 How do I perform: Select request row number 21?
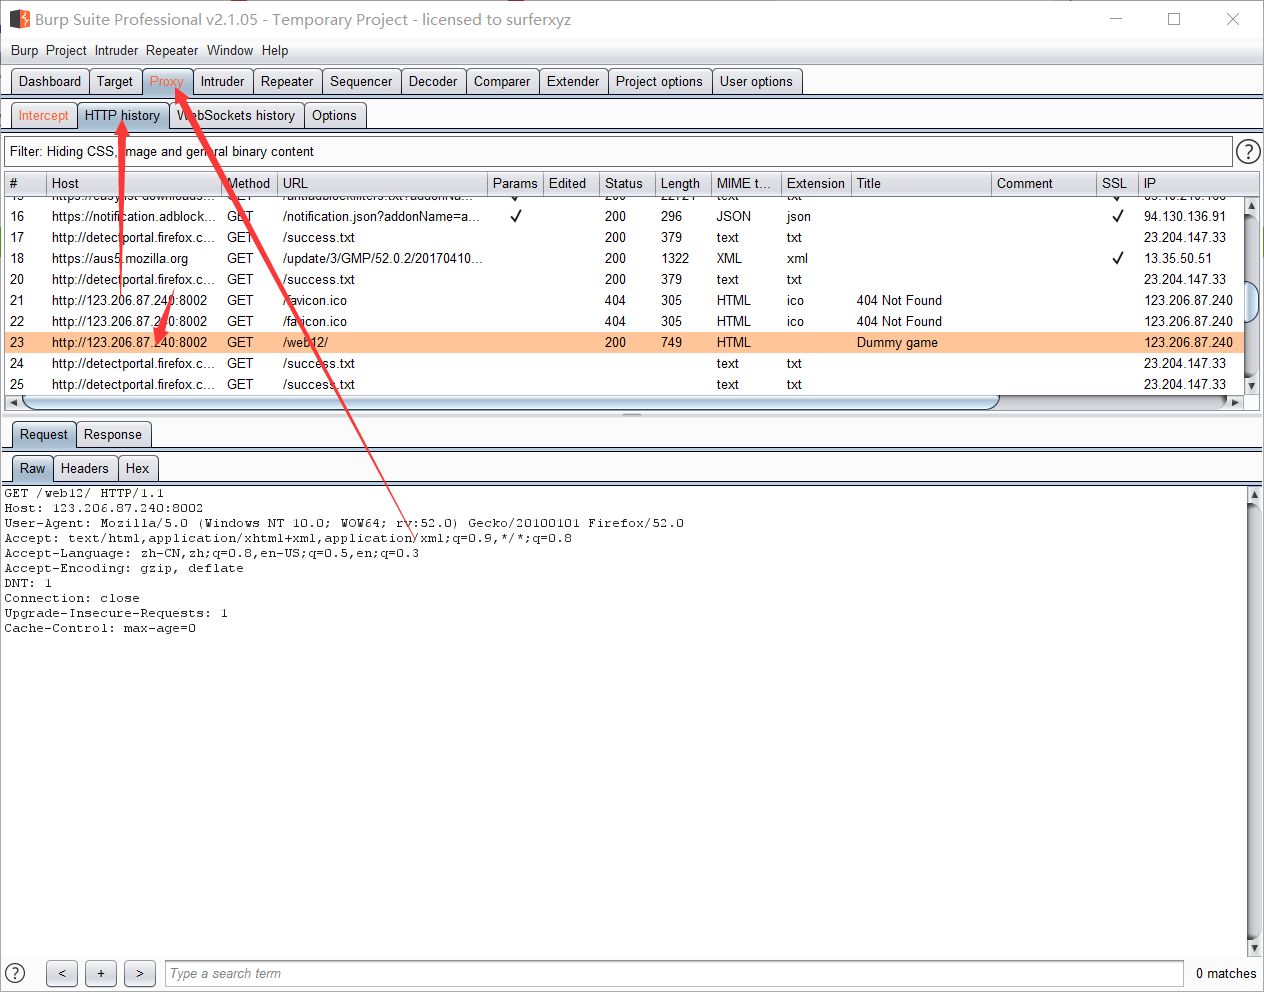(625, 300)
